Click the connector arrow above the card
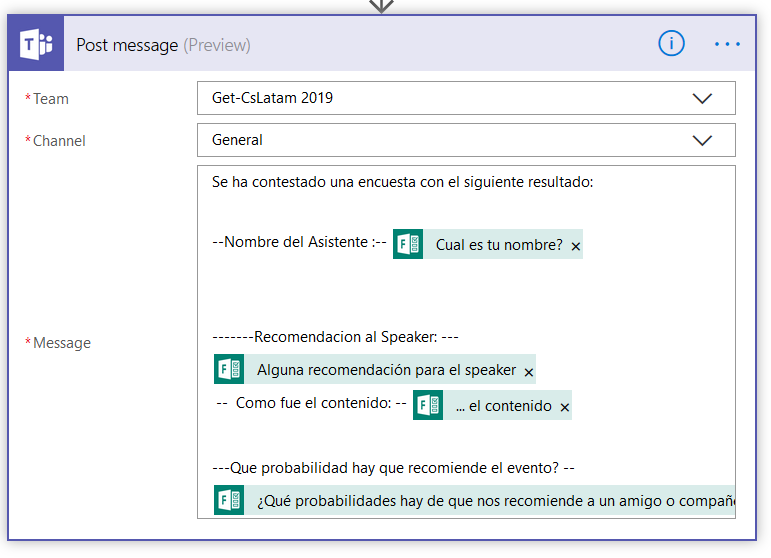The width and height of the screenshot is (771, 558). pyautogui.click(x=381, y=6)
